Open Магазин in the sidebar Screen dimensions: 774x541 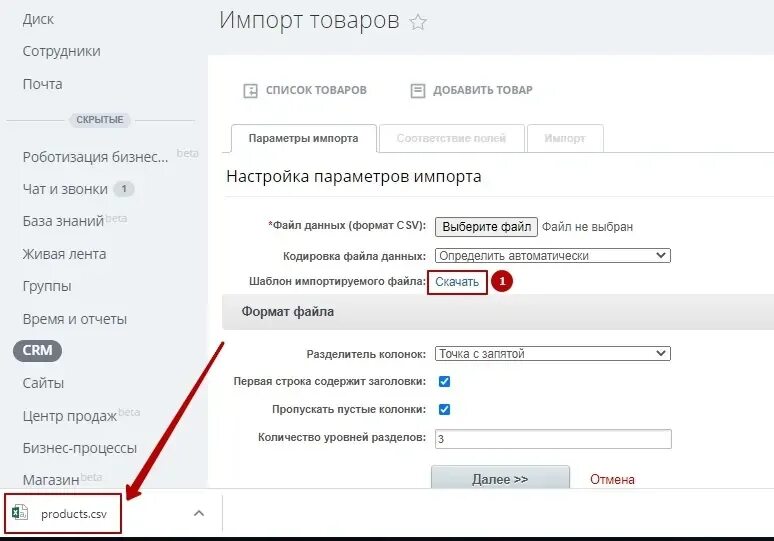point(51,480)
